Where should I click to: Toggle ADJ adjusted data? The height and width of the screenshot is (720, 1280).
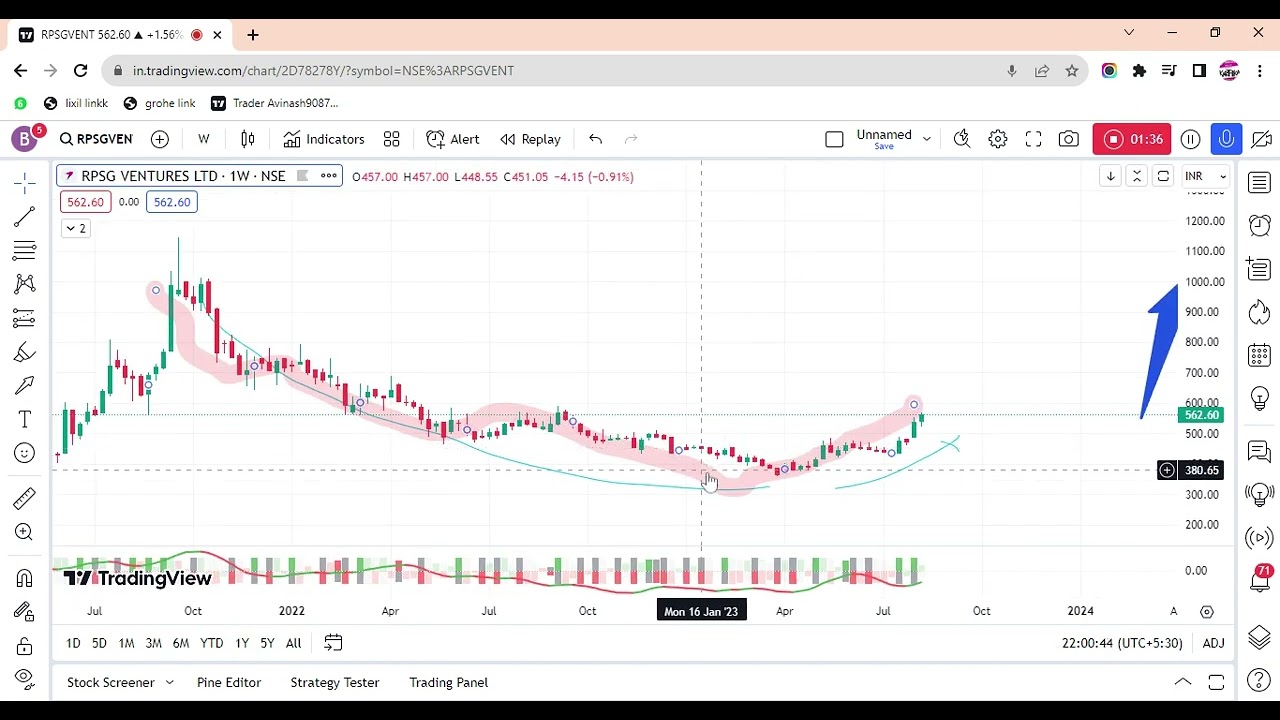click(x=1213, y=643)
